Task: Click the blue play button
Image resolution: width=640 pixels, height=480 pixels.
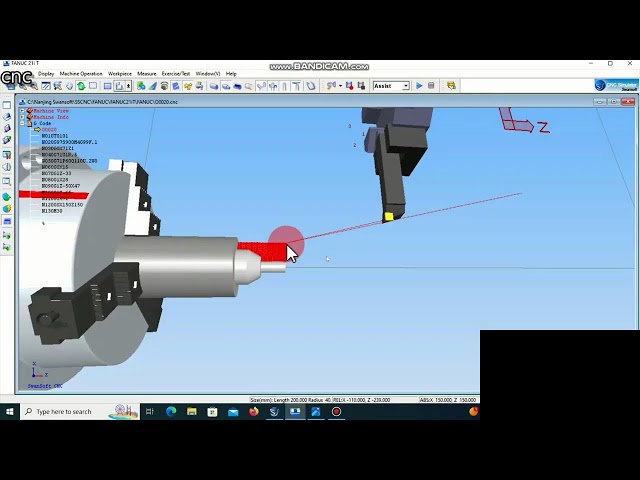Action: 419,86
